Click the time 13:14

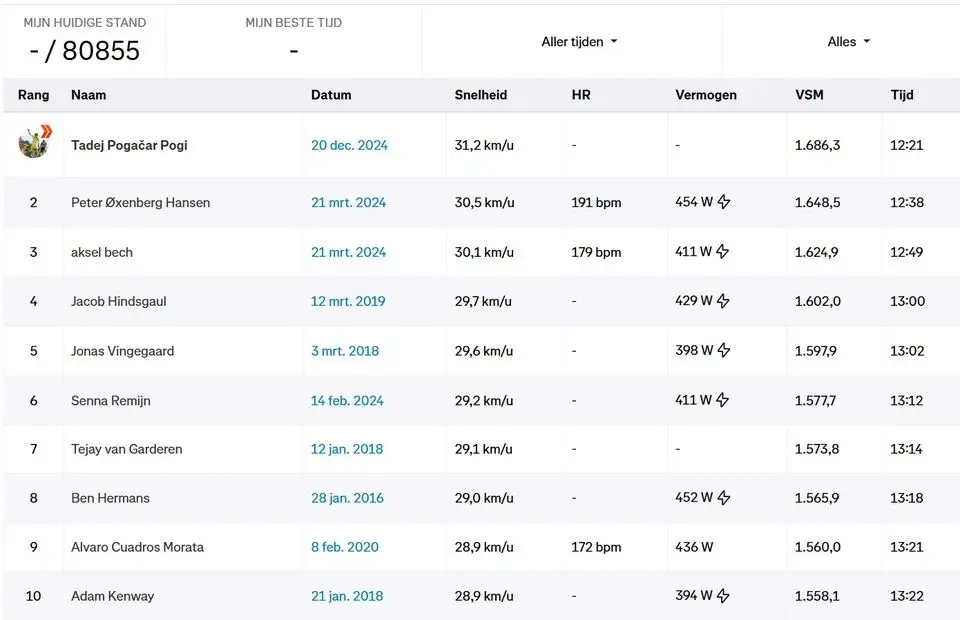pos(906,449)
